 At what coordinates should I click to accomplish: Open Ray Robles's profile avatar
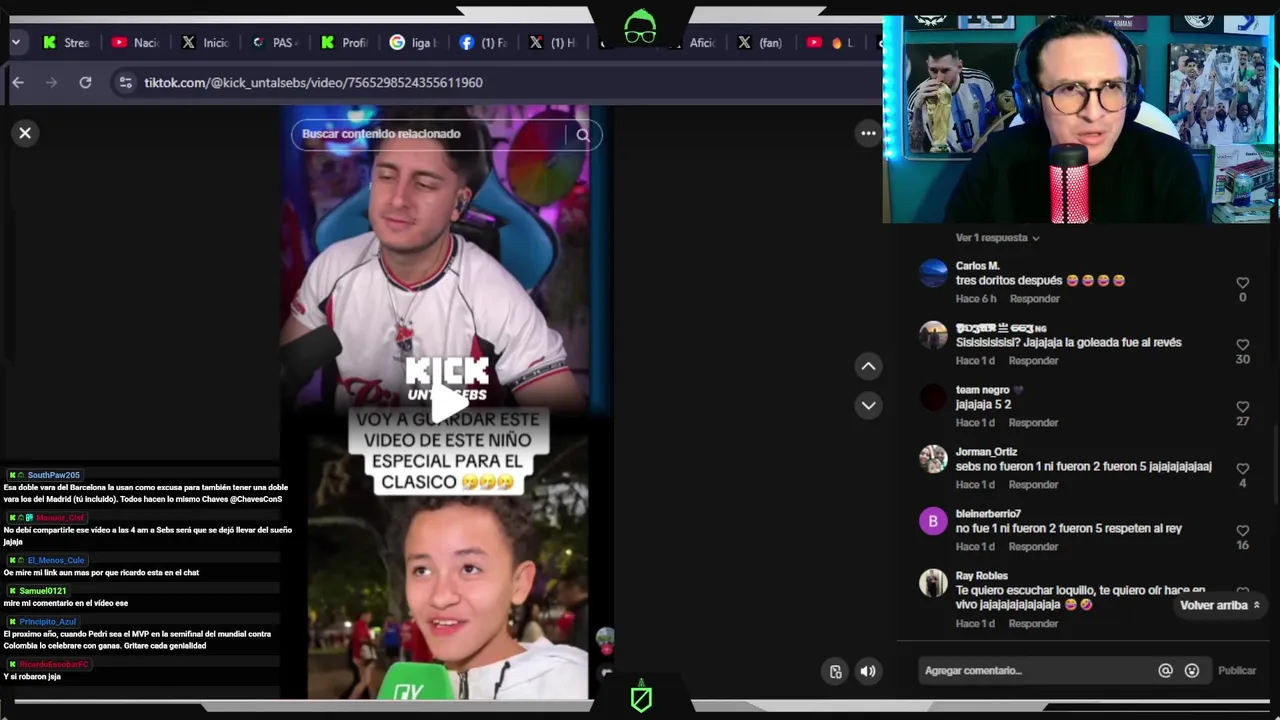point(933,583)
